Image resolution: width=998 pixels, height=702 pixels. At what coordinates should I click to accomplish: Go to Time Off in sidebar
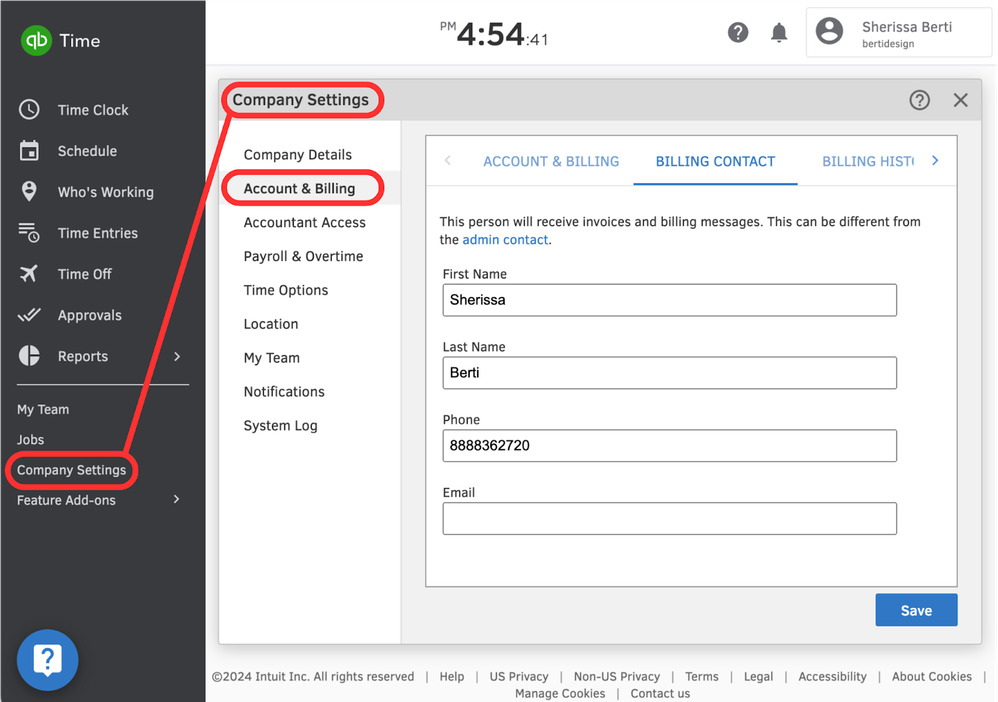[x=85, y=274]
